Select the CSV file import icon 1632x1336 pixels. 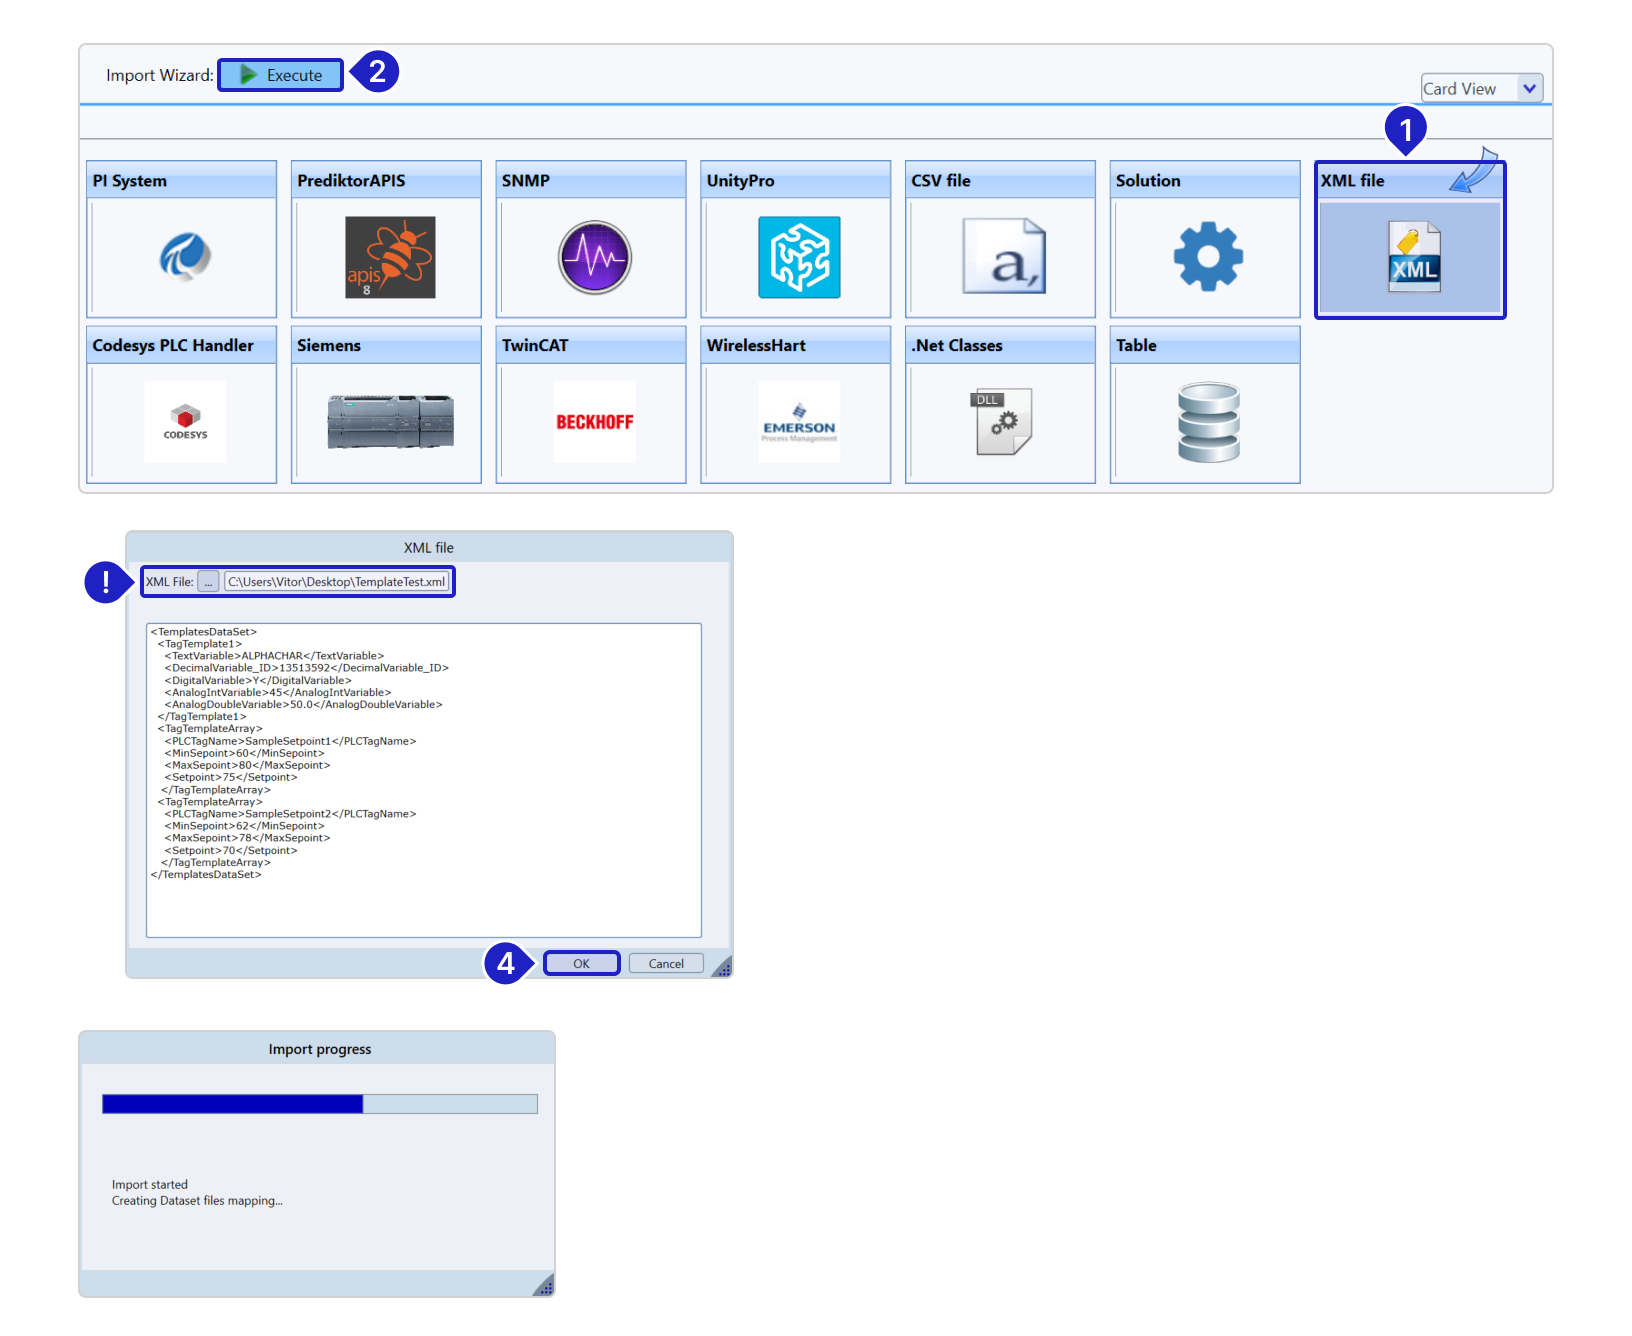click(1004, 257)
